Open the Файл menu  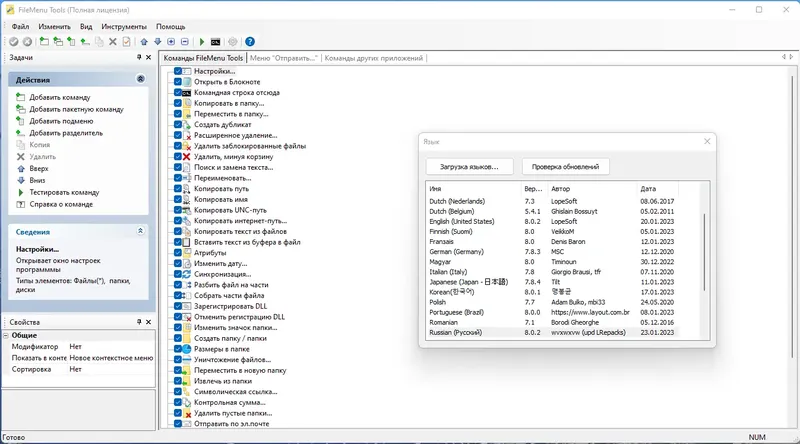coord(20,27)
